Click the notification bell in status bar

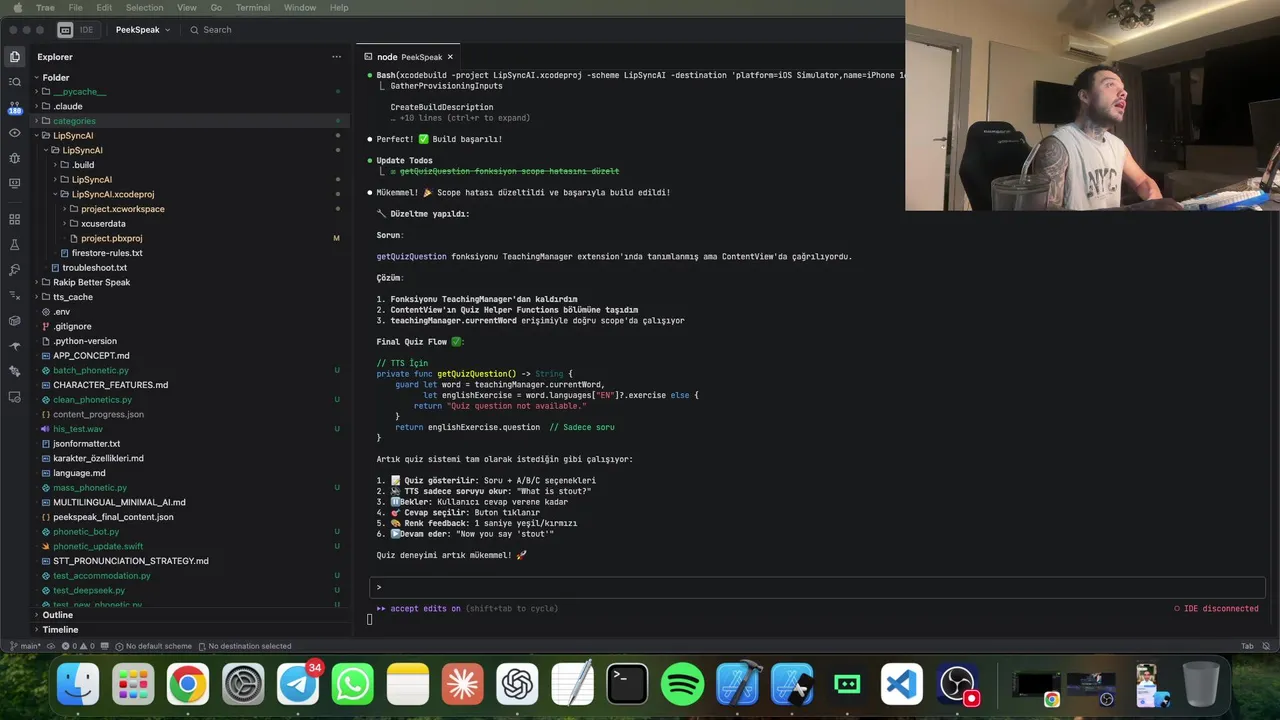(x=1267, y=646)
